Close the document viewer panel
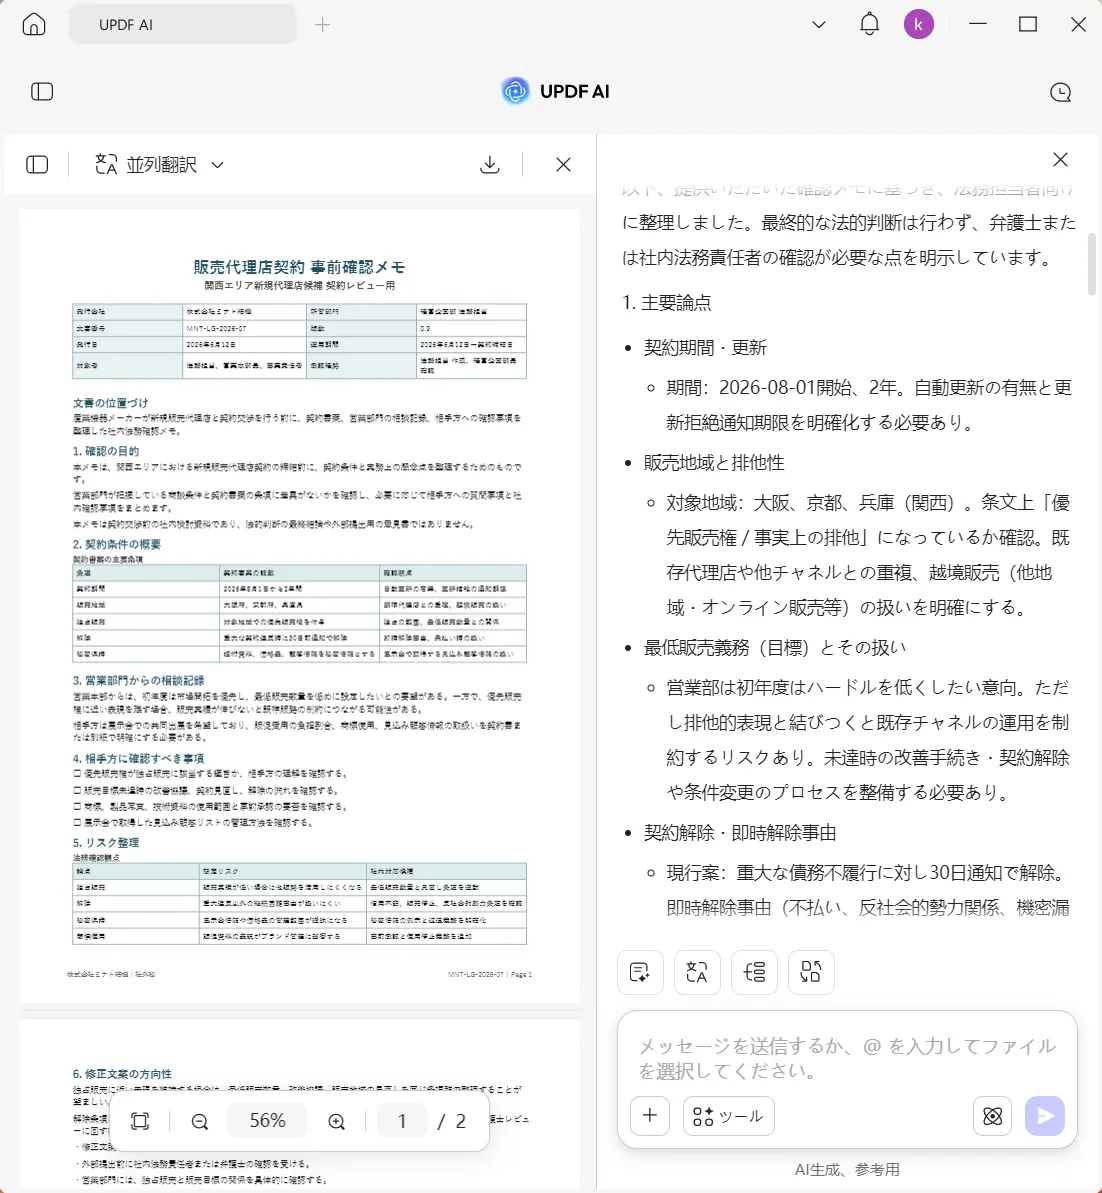This screenshot has height=1193, width=1102. [x=563, y=164]
